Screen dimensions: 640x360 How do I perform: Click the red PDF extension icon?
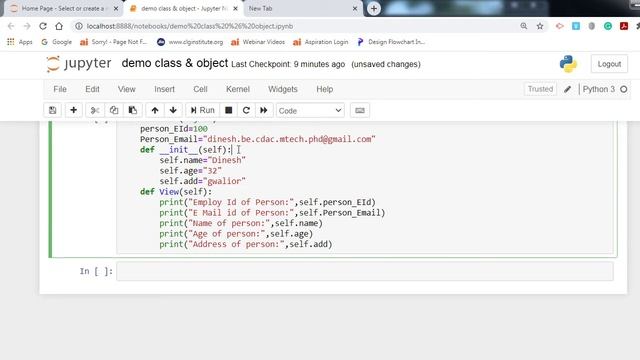point(624,26)
